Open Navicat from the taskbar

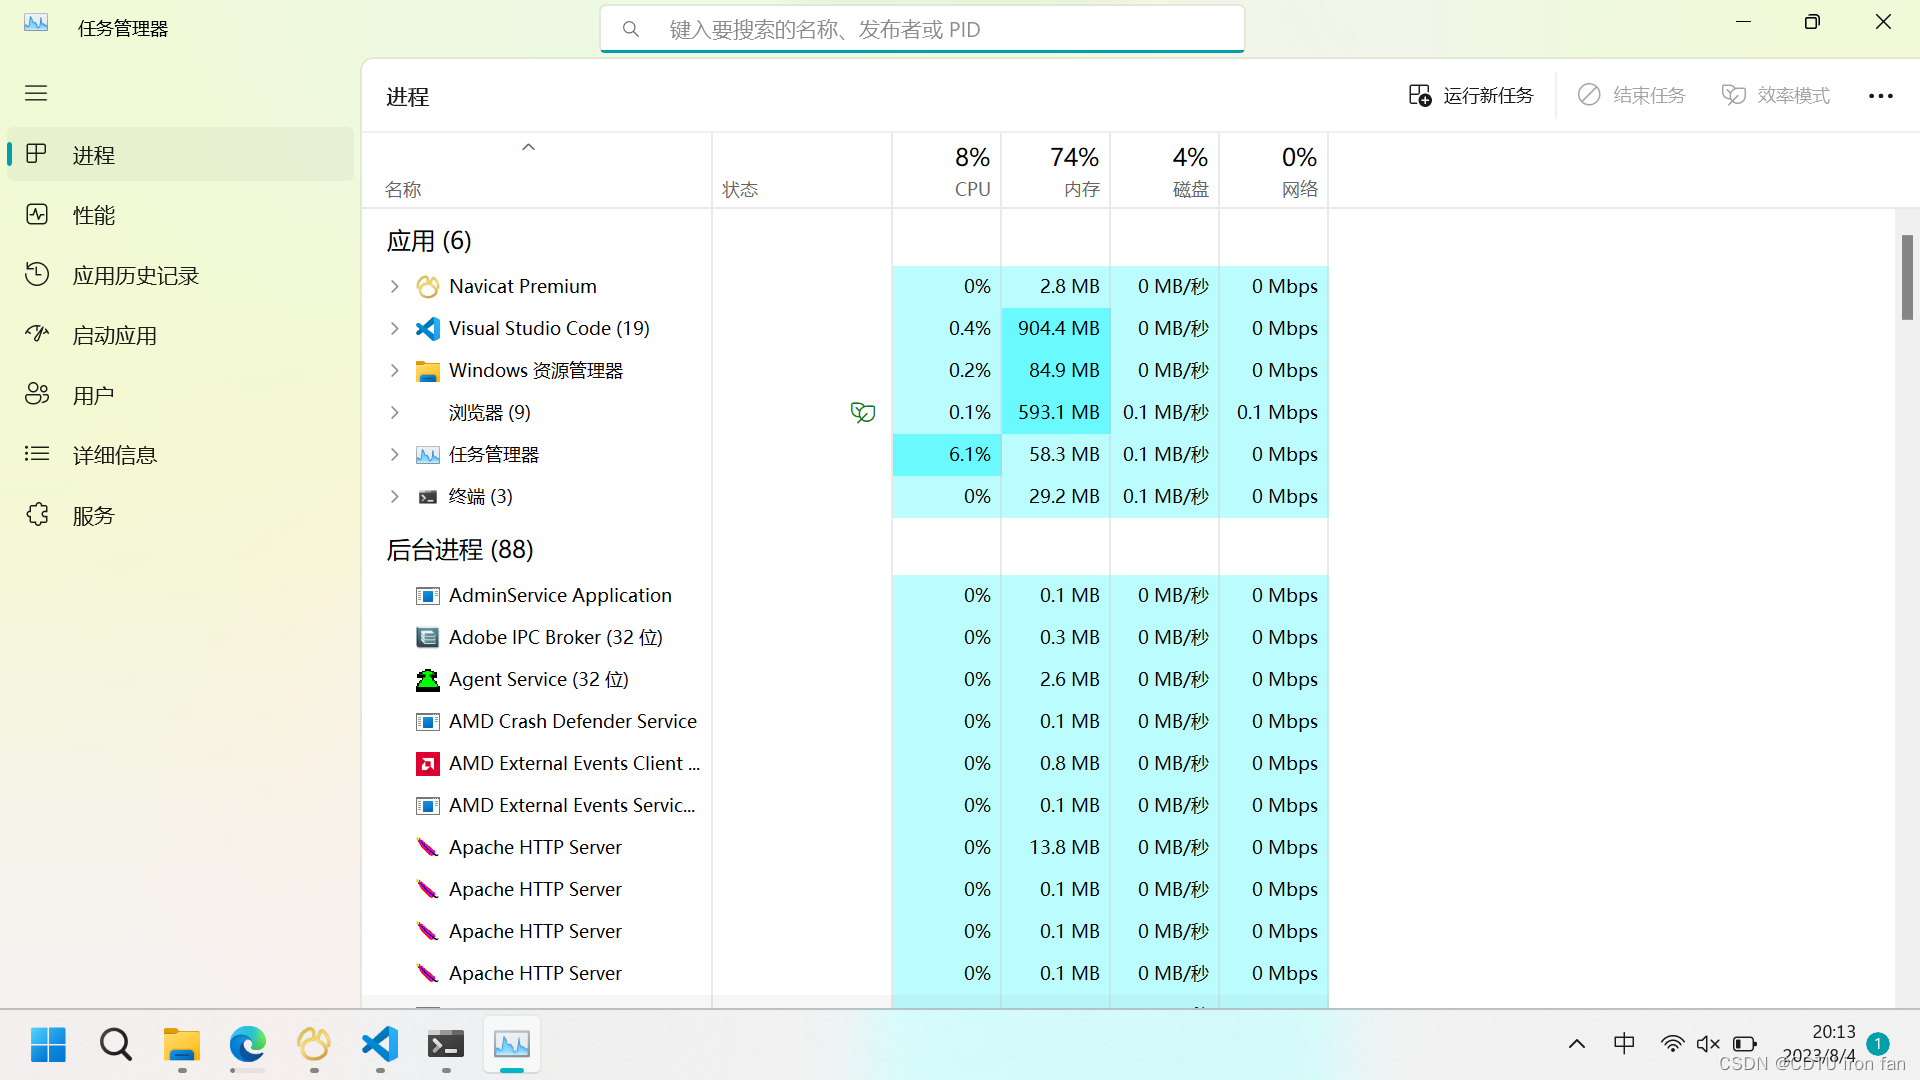click(x=314, y=1045)
